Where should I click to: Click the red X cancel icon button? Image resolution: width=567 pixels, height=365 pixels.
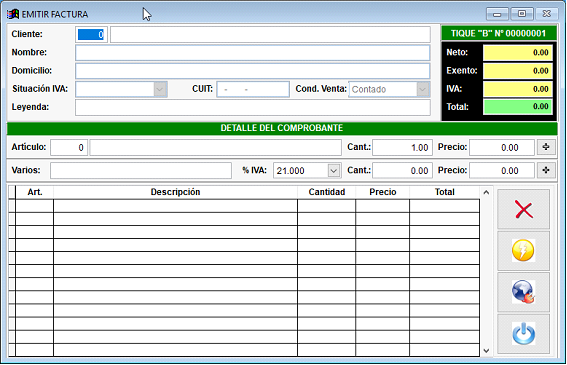tap(523, 209)
